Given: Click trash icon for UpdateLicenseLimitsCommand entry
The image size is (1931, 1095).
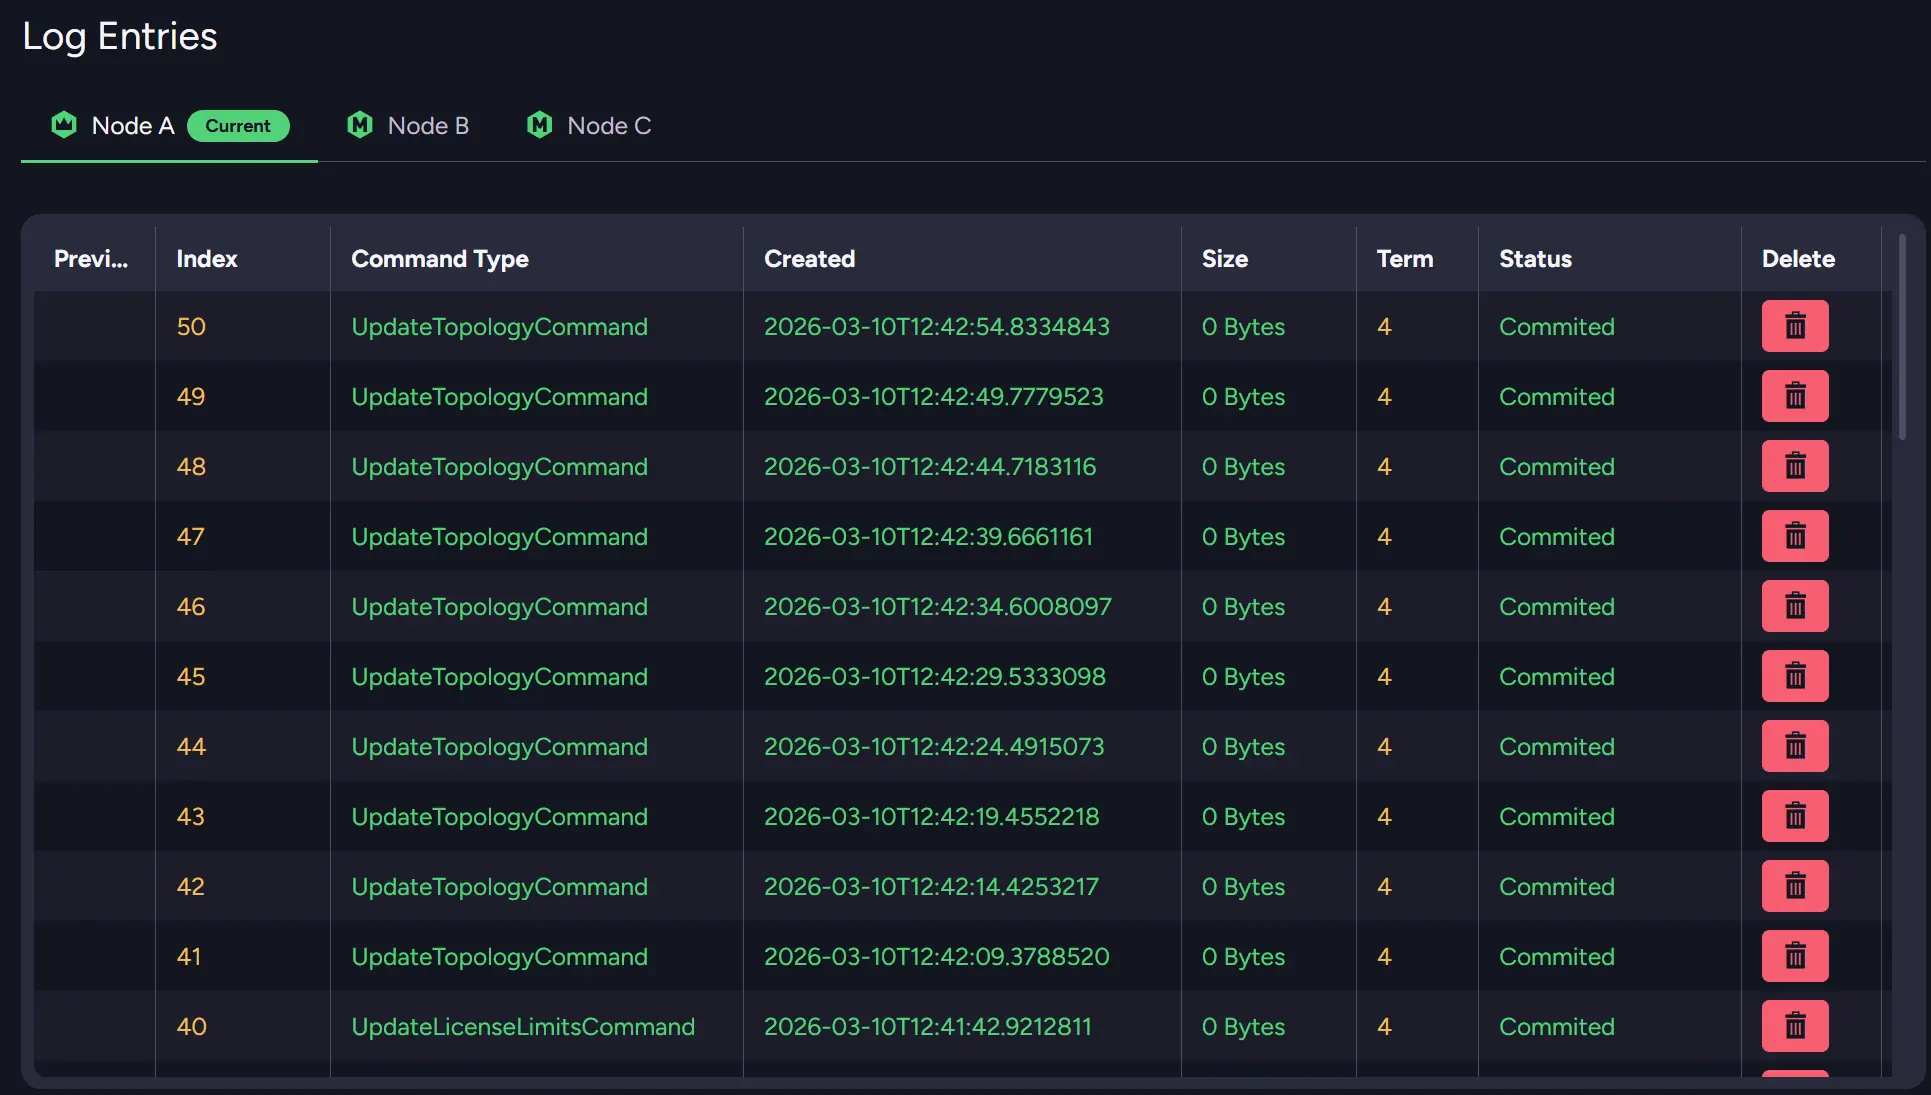Looking at the screenshot, I should pos(1794,1026).
